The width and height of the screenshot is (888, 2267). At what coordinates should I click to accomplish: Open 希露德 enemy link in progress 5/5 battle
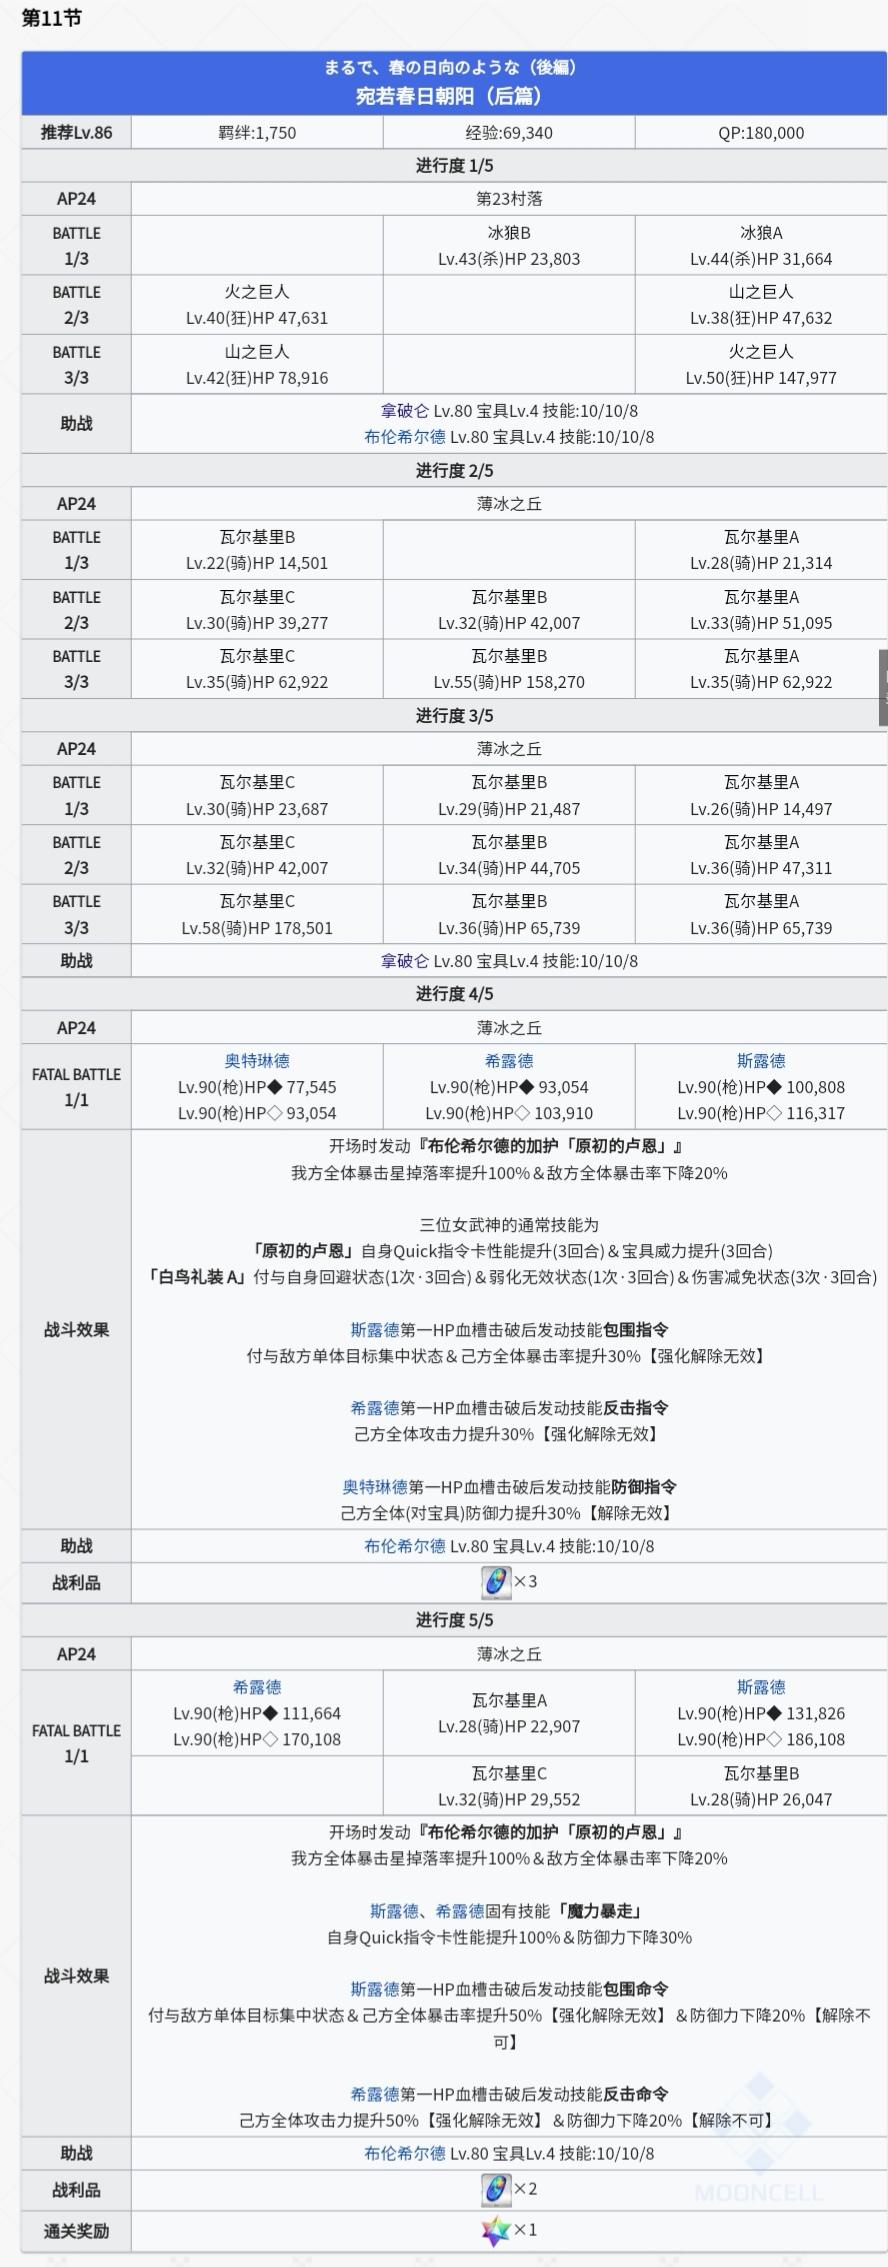point(257,1687)
